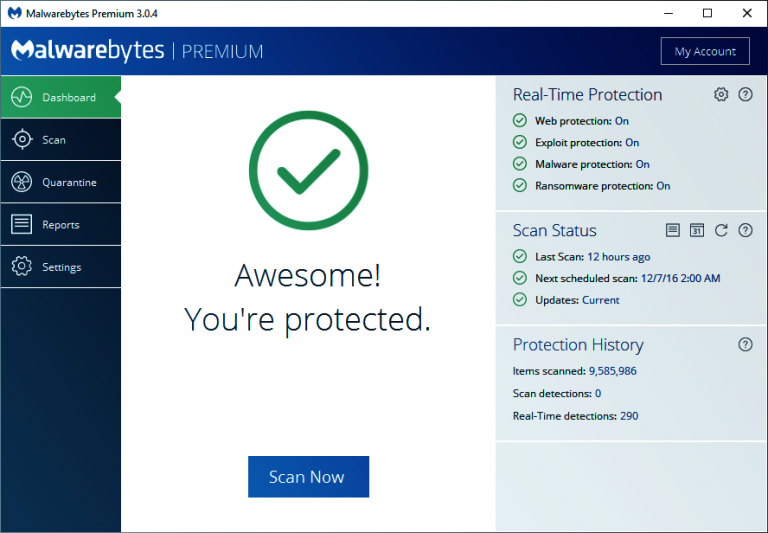Click 'Real-Time Protection' heading
Image resolution: width=768 pixels, height=533 pixels.
[x=587, y=95]
